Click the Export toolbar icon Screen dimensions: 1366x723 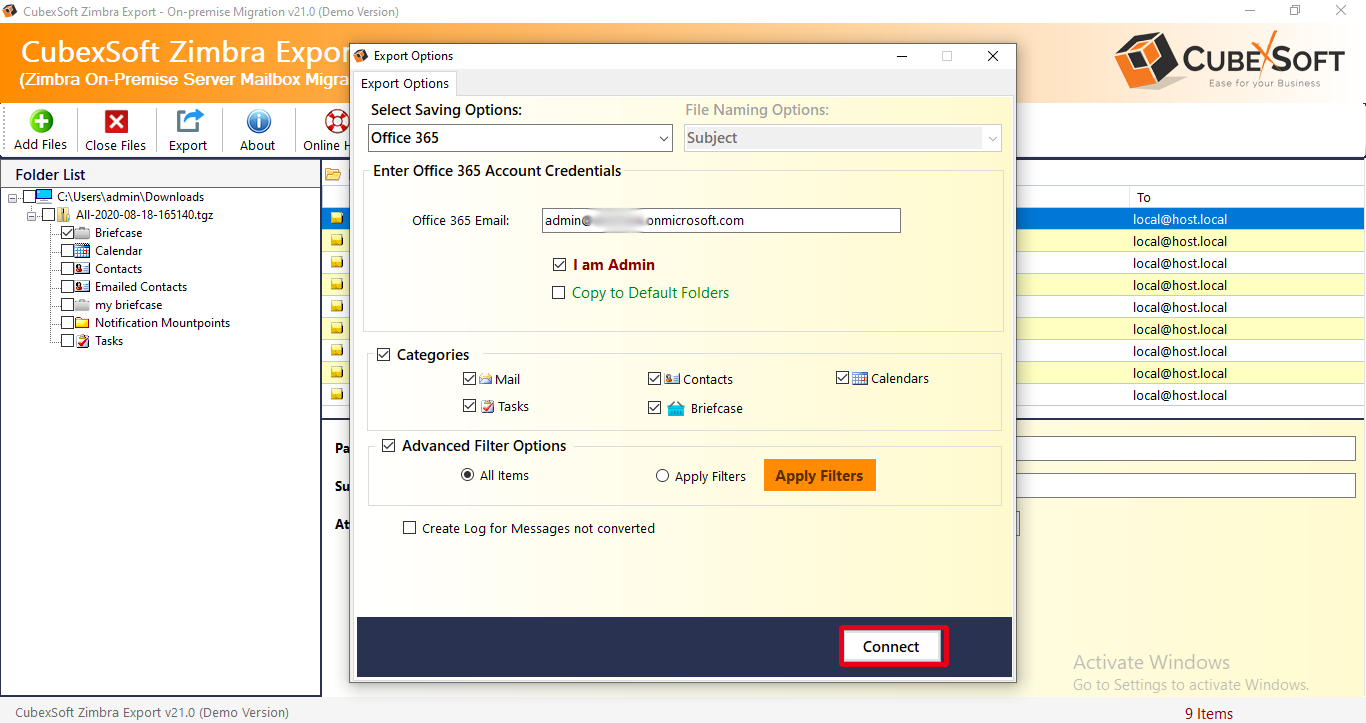[188, 122]
